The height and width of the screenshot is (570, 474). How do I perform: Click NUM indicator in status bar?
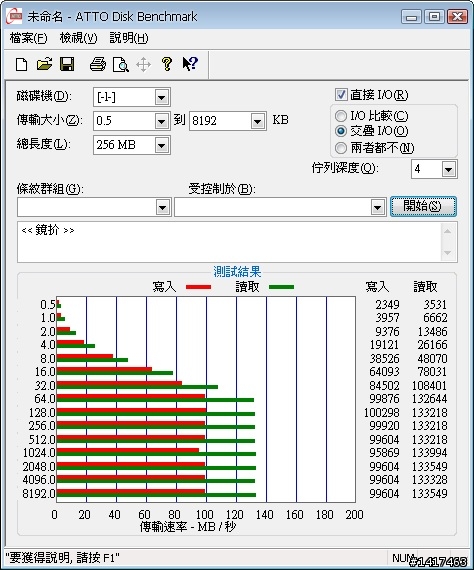click(x=403, y=558)
